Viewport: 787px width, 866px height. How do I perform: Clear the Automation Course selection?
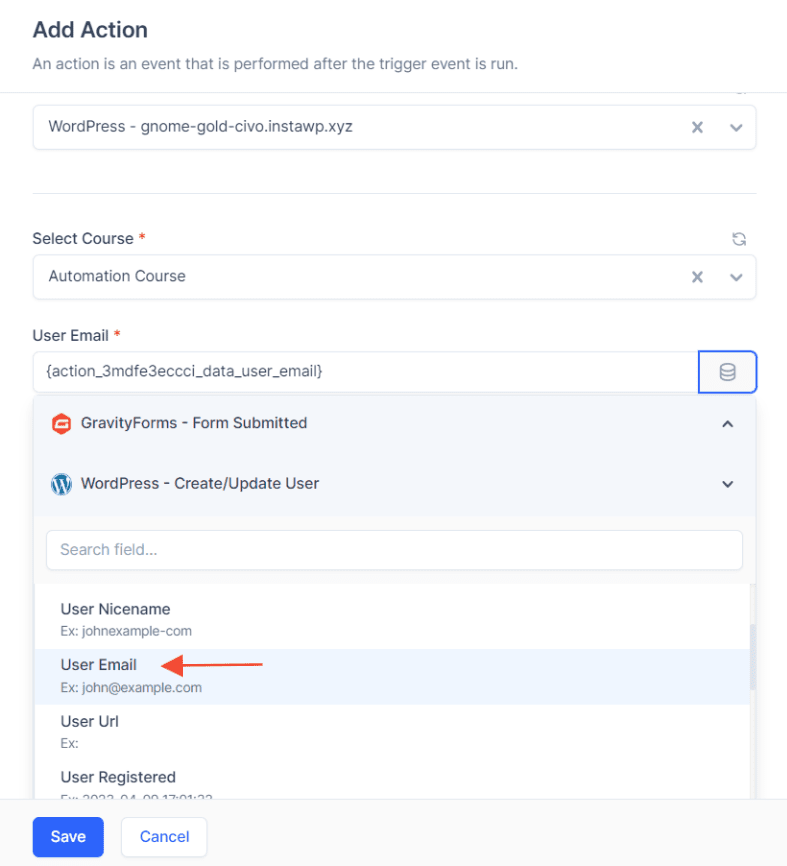(x=697, y=277)
